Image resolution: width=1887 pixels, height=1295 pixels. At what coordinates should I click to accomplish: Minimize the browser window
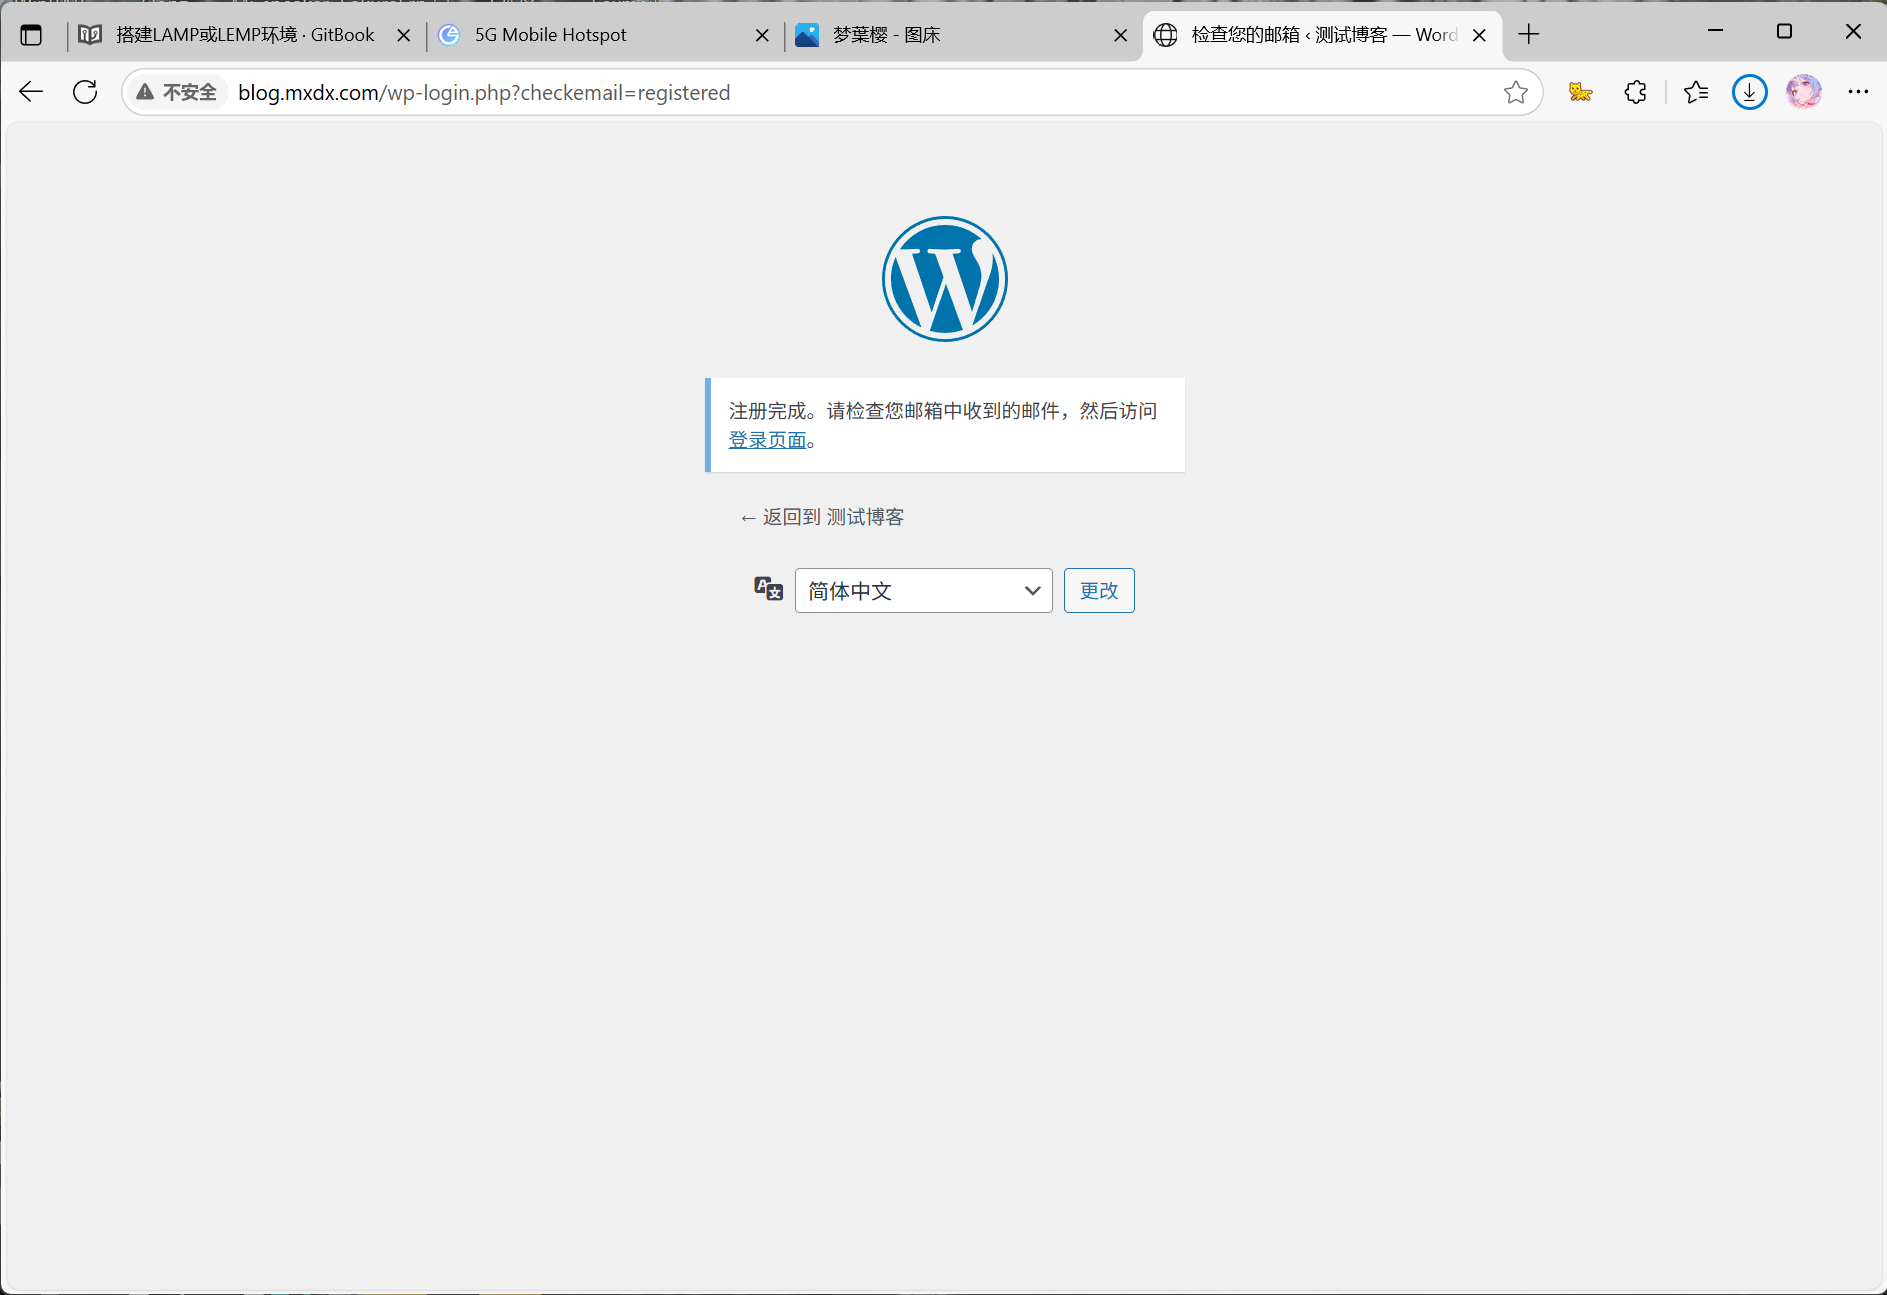point(1715,32)
